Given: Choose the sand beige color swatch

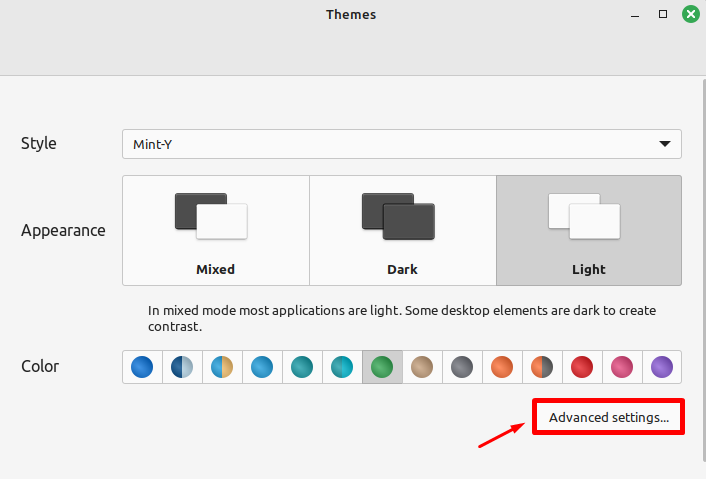Looking at the screenshot, I should 422,367.
